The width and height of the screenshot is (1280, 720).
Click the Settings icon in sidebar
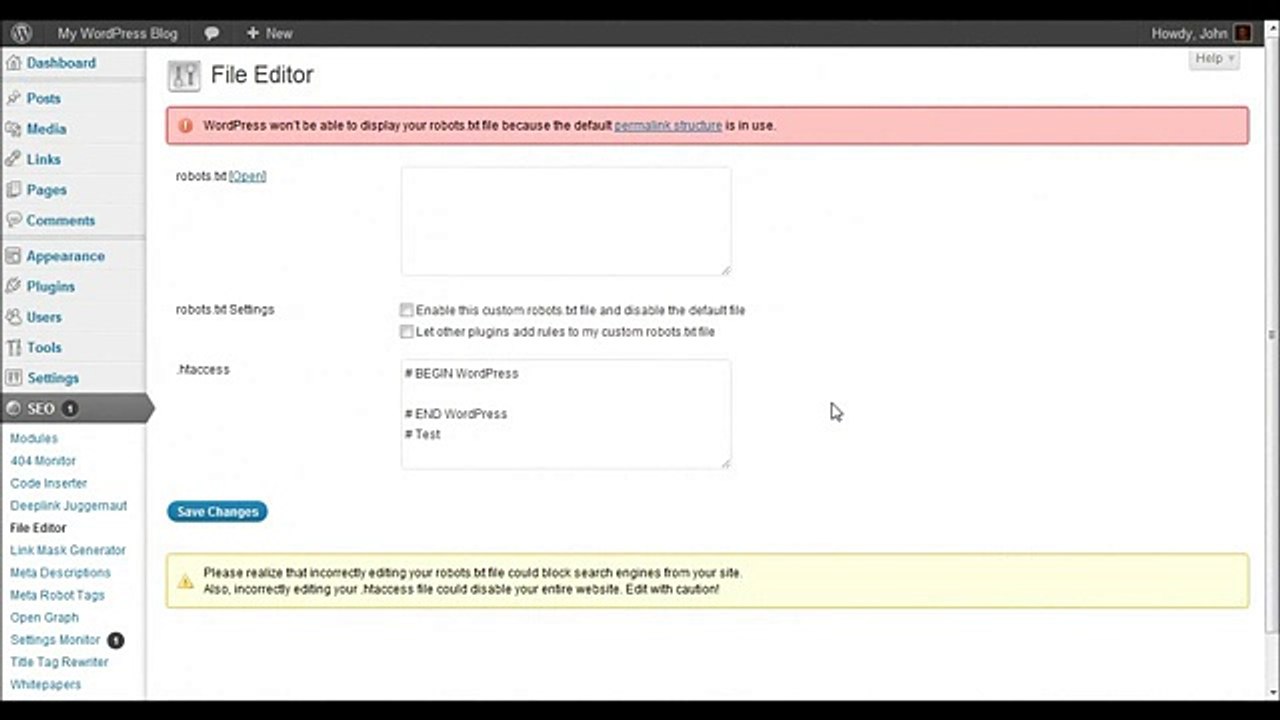pos(13,378)
